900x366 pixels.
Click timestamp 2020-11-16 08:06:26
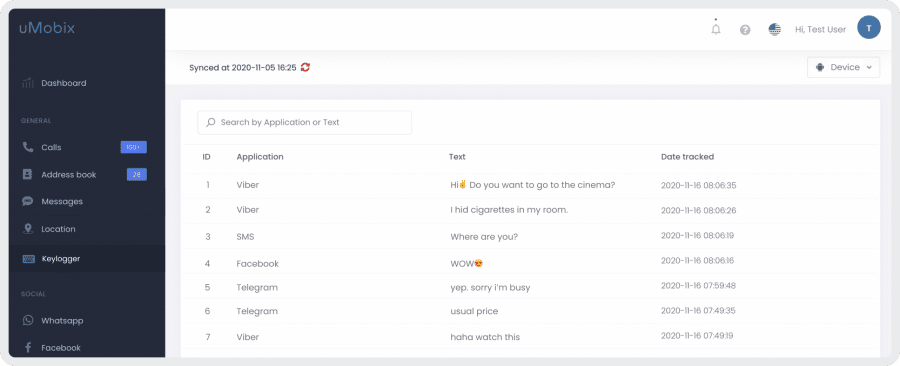(699, 211)
